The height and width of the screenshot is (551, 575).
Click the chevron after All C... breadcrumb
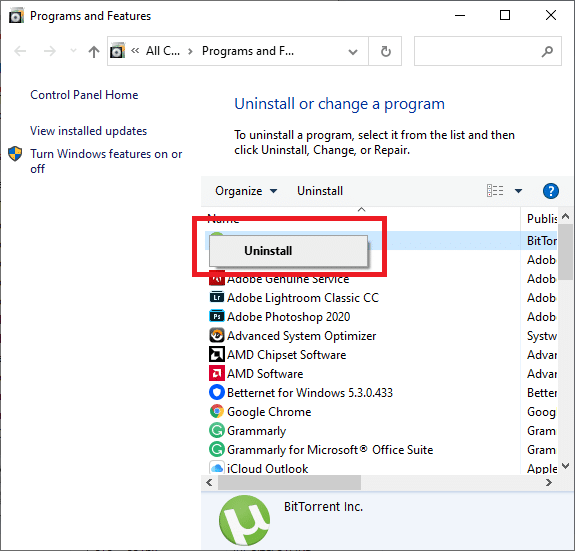pos(190,51)
